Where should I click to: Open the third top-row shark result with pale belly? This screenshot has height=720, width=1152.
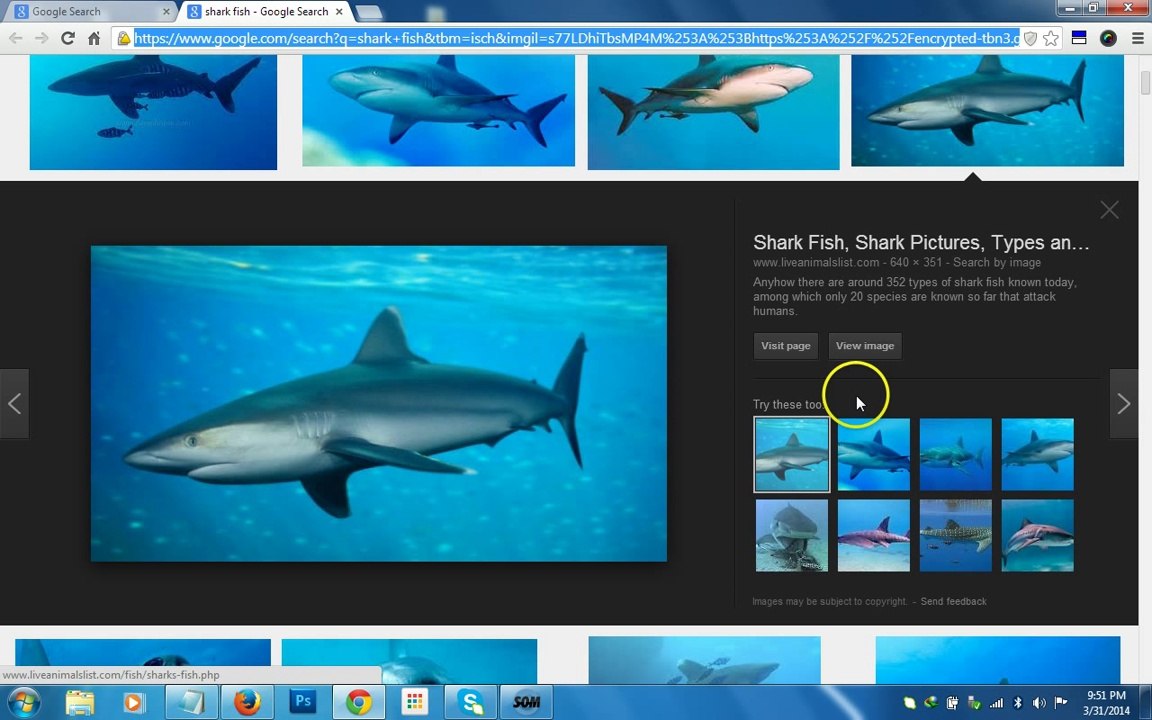point(713,112)
